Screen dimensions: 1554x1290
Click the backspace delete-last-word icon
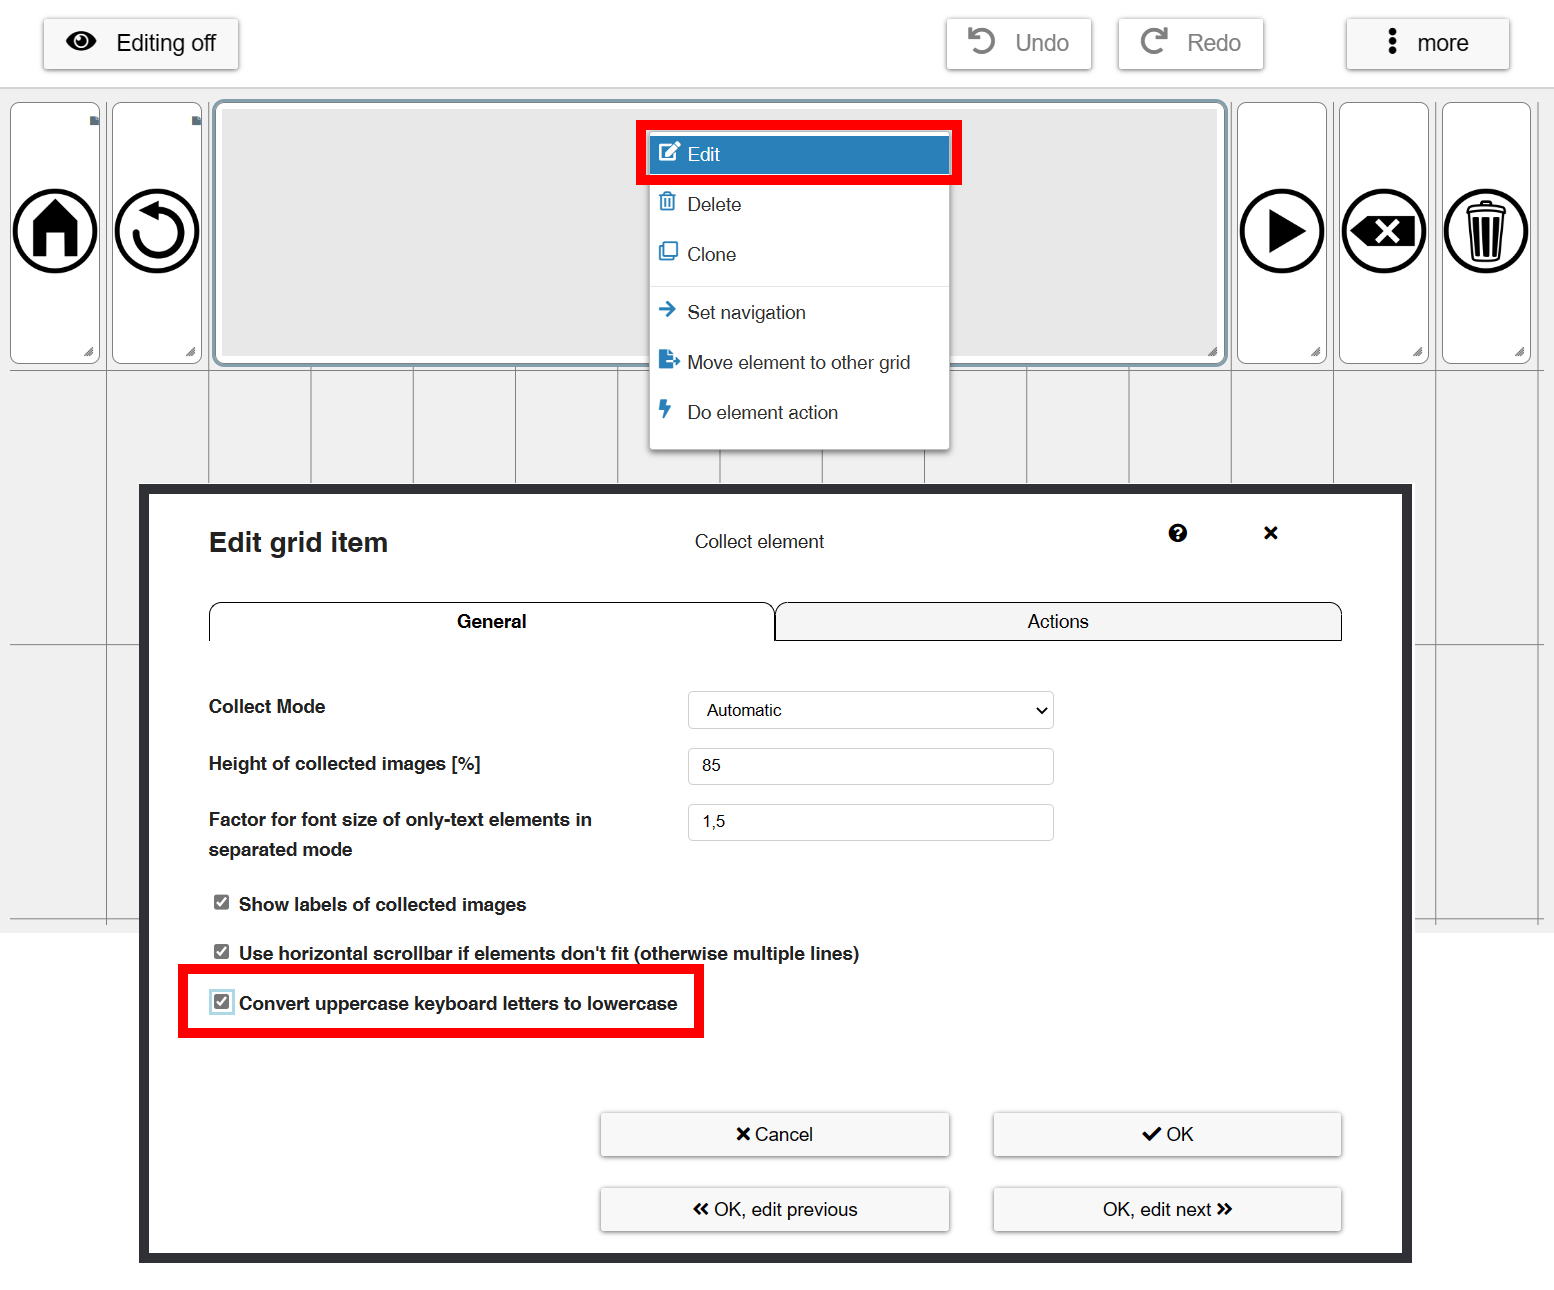pos(1384,231)
